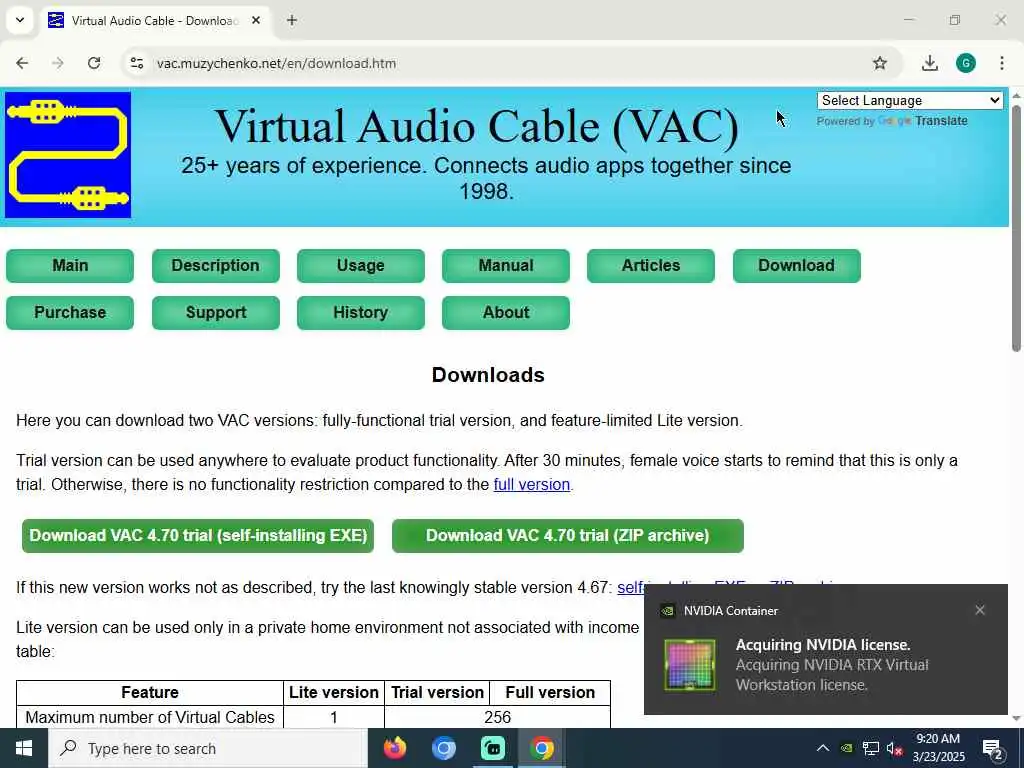Download VAC 4.70 trial self-installing EXE
1024x768 pixels.
(198, 536)
